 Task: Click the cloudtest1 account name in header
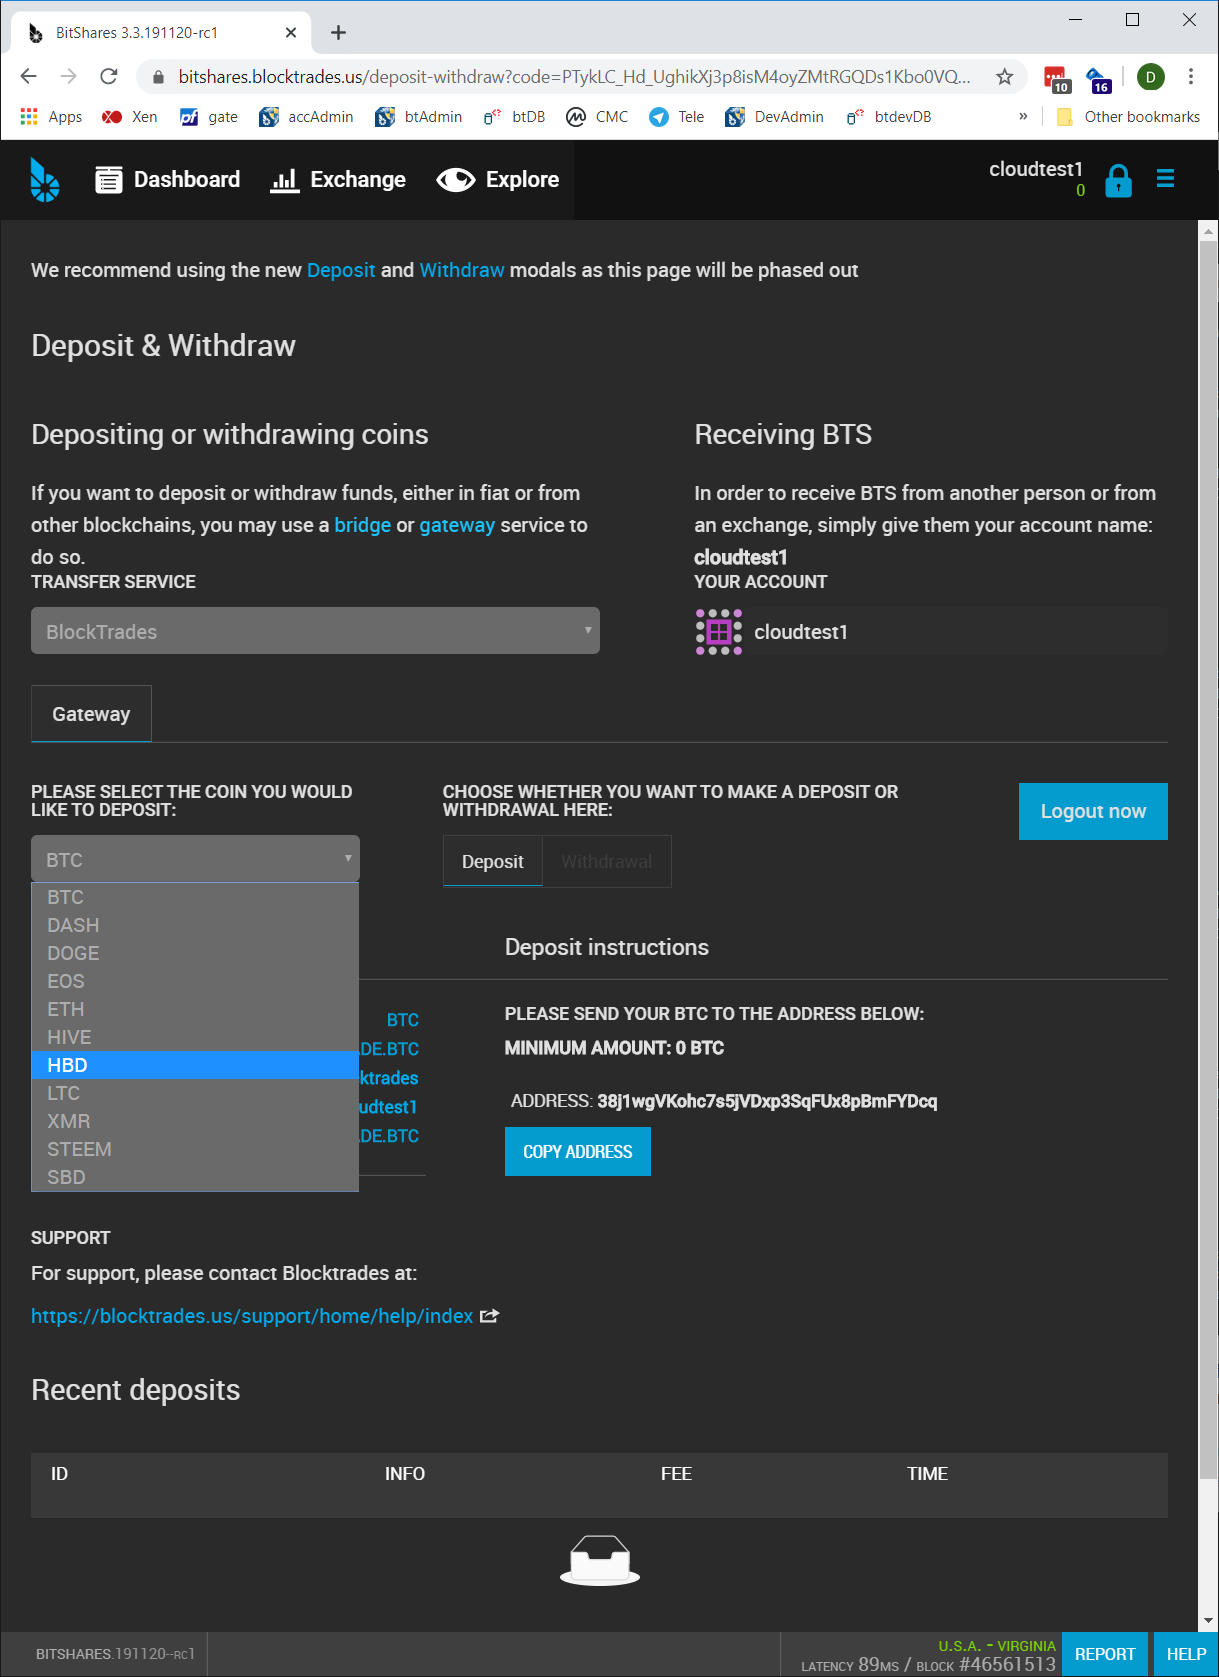(x=1036, y=169)
